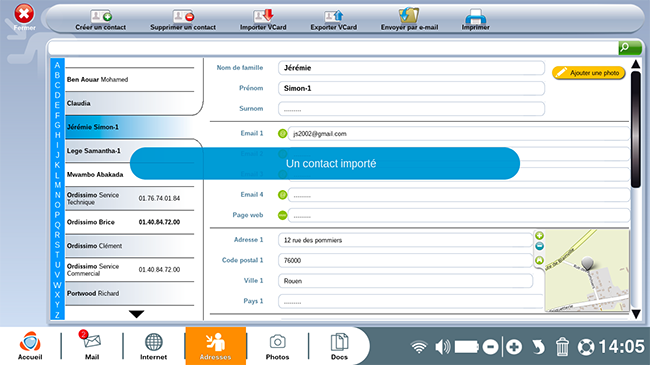Go to Accueil home
This screenshot has height=365, width=650.
tap(30, 346)
